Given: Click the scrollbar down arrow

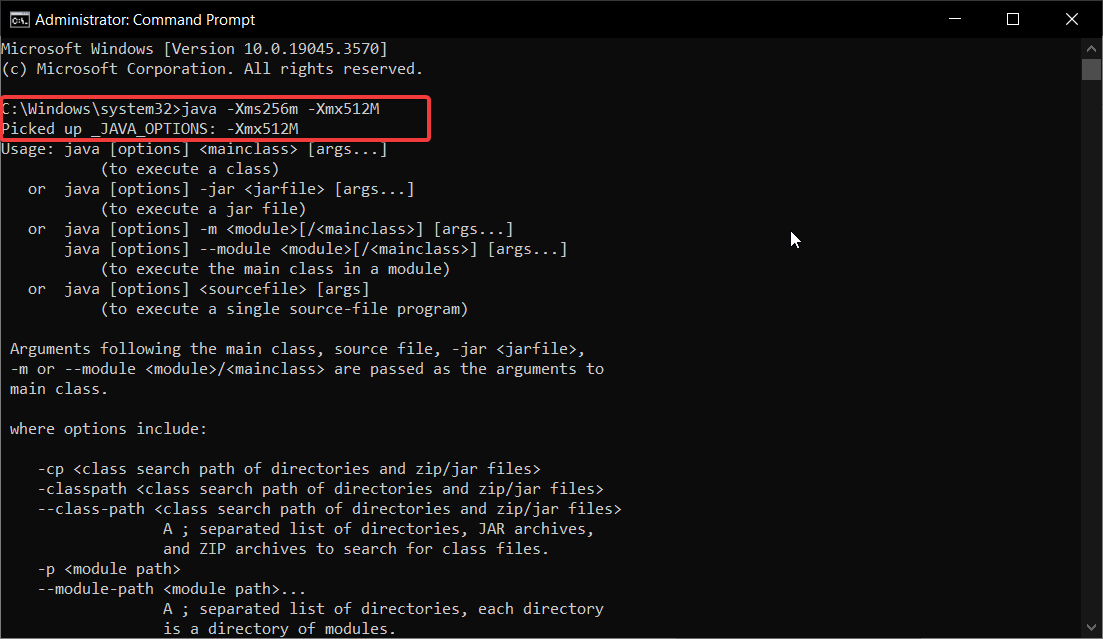Looking at the screenshot, I should (x=1091, y=627).
